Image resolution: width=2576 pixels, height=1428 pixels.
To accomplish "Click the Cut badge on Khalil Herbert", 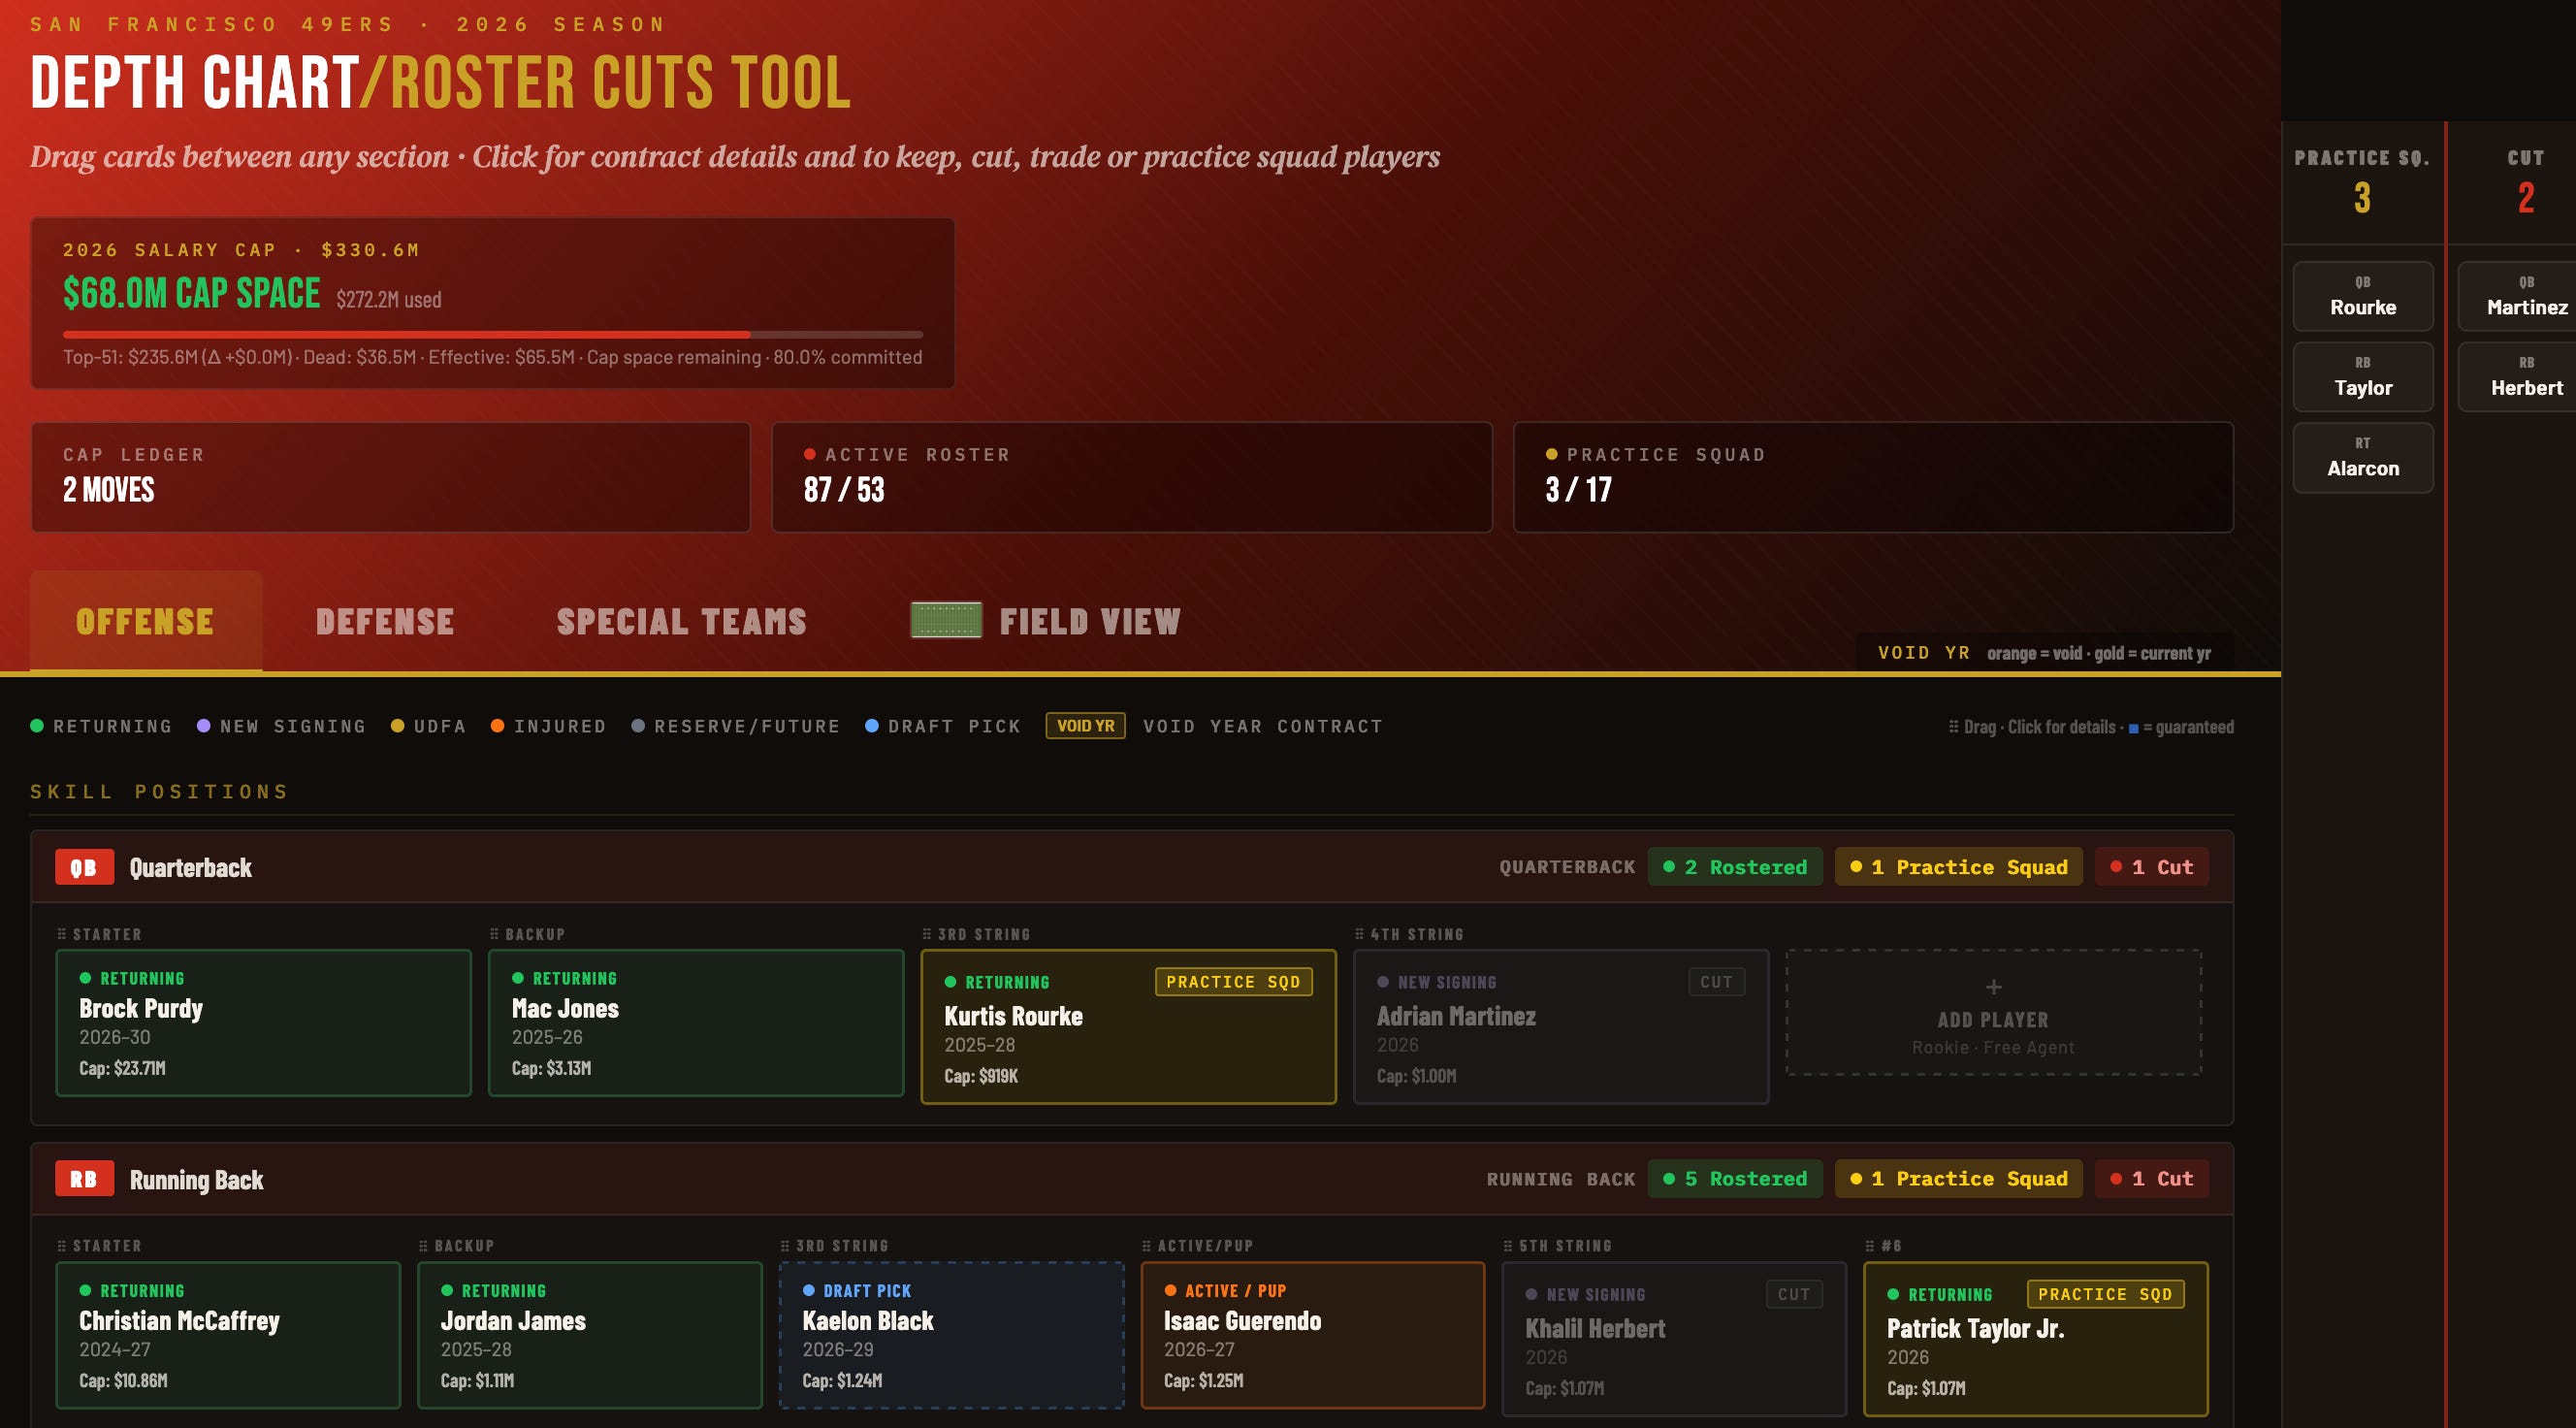I will tap(1794, 1294).
